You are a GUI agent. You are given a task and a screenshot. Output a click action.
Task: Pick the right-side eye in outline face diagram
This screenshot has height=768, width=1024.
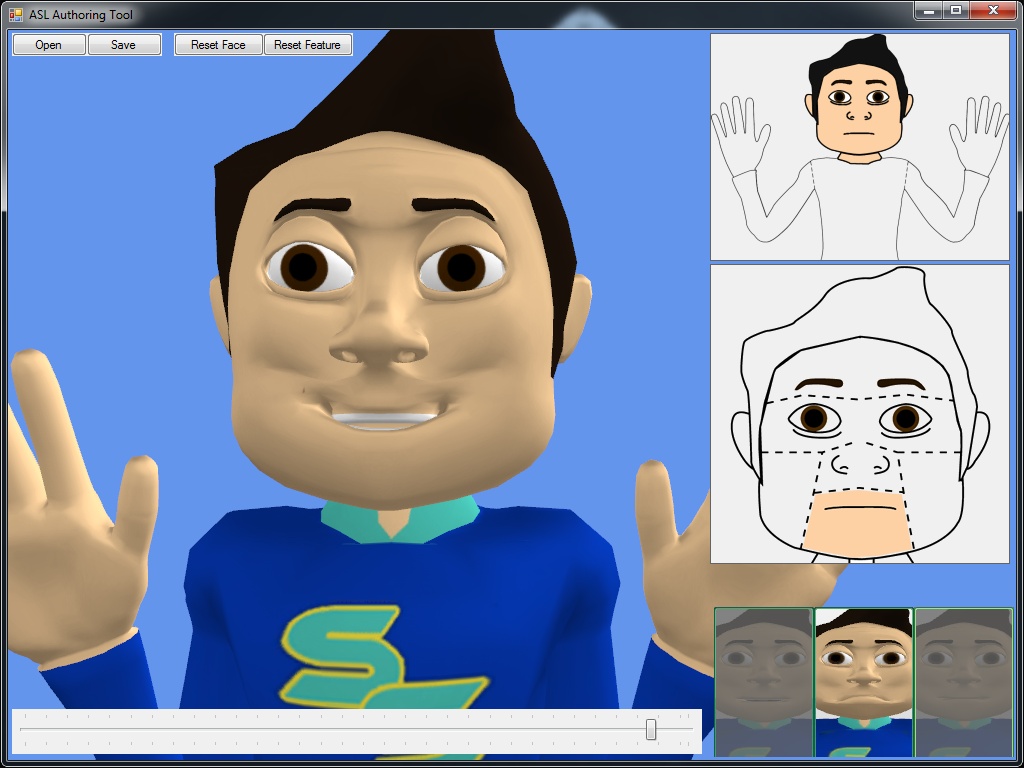[x=905, y=418]
